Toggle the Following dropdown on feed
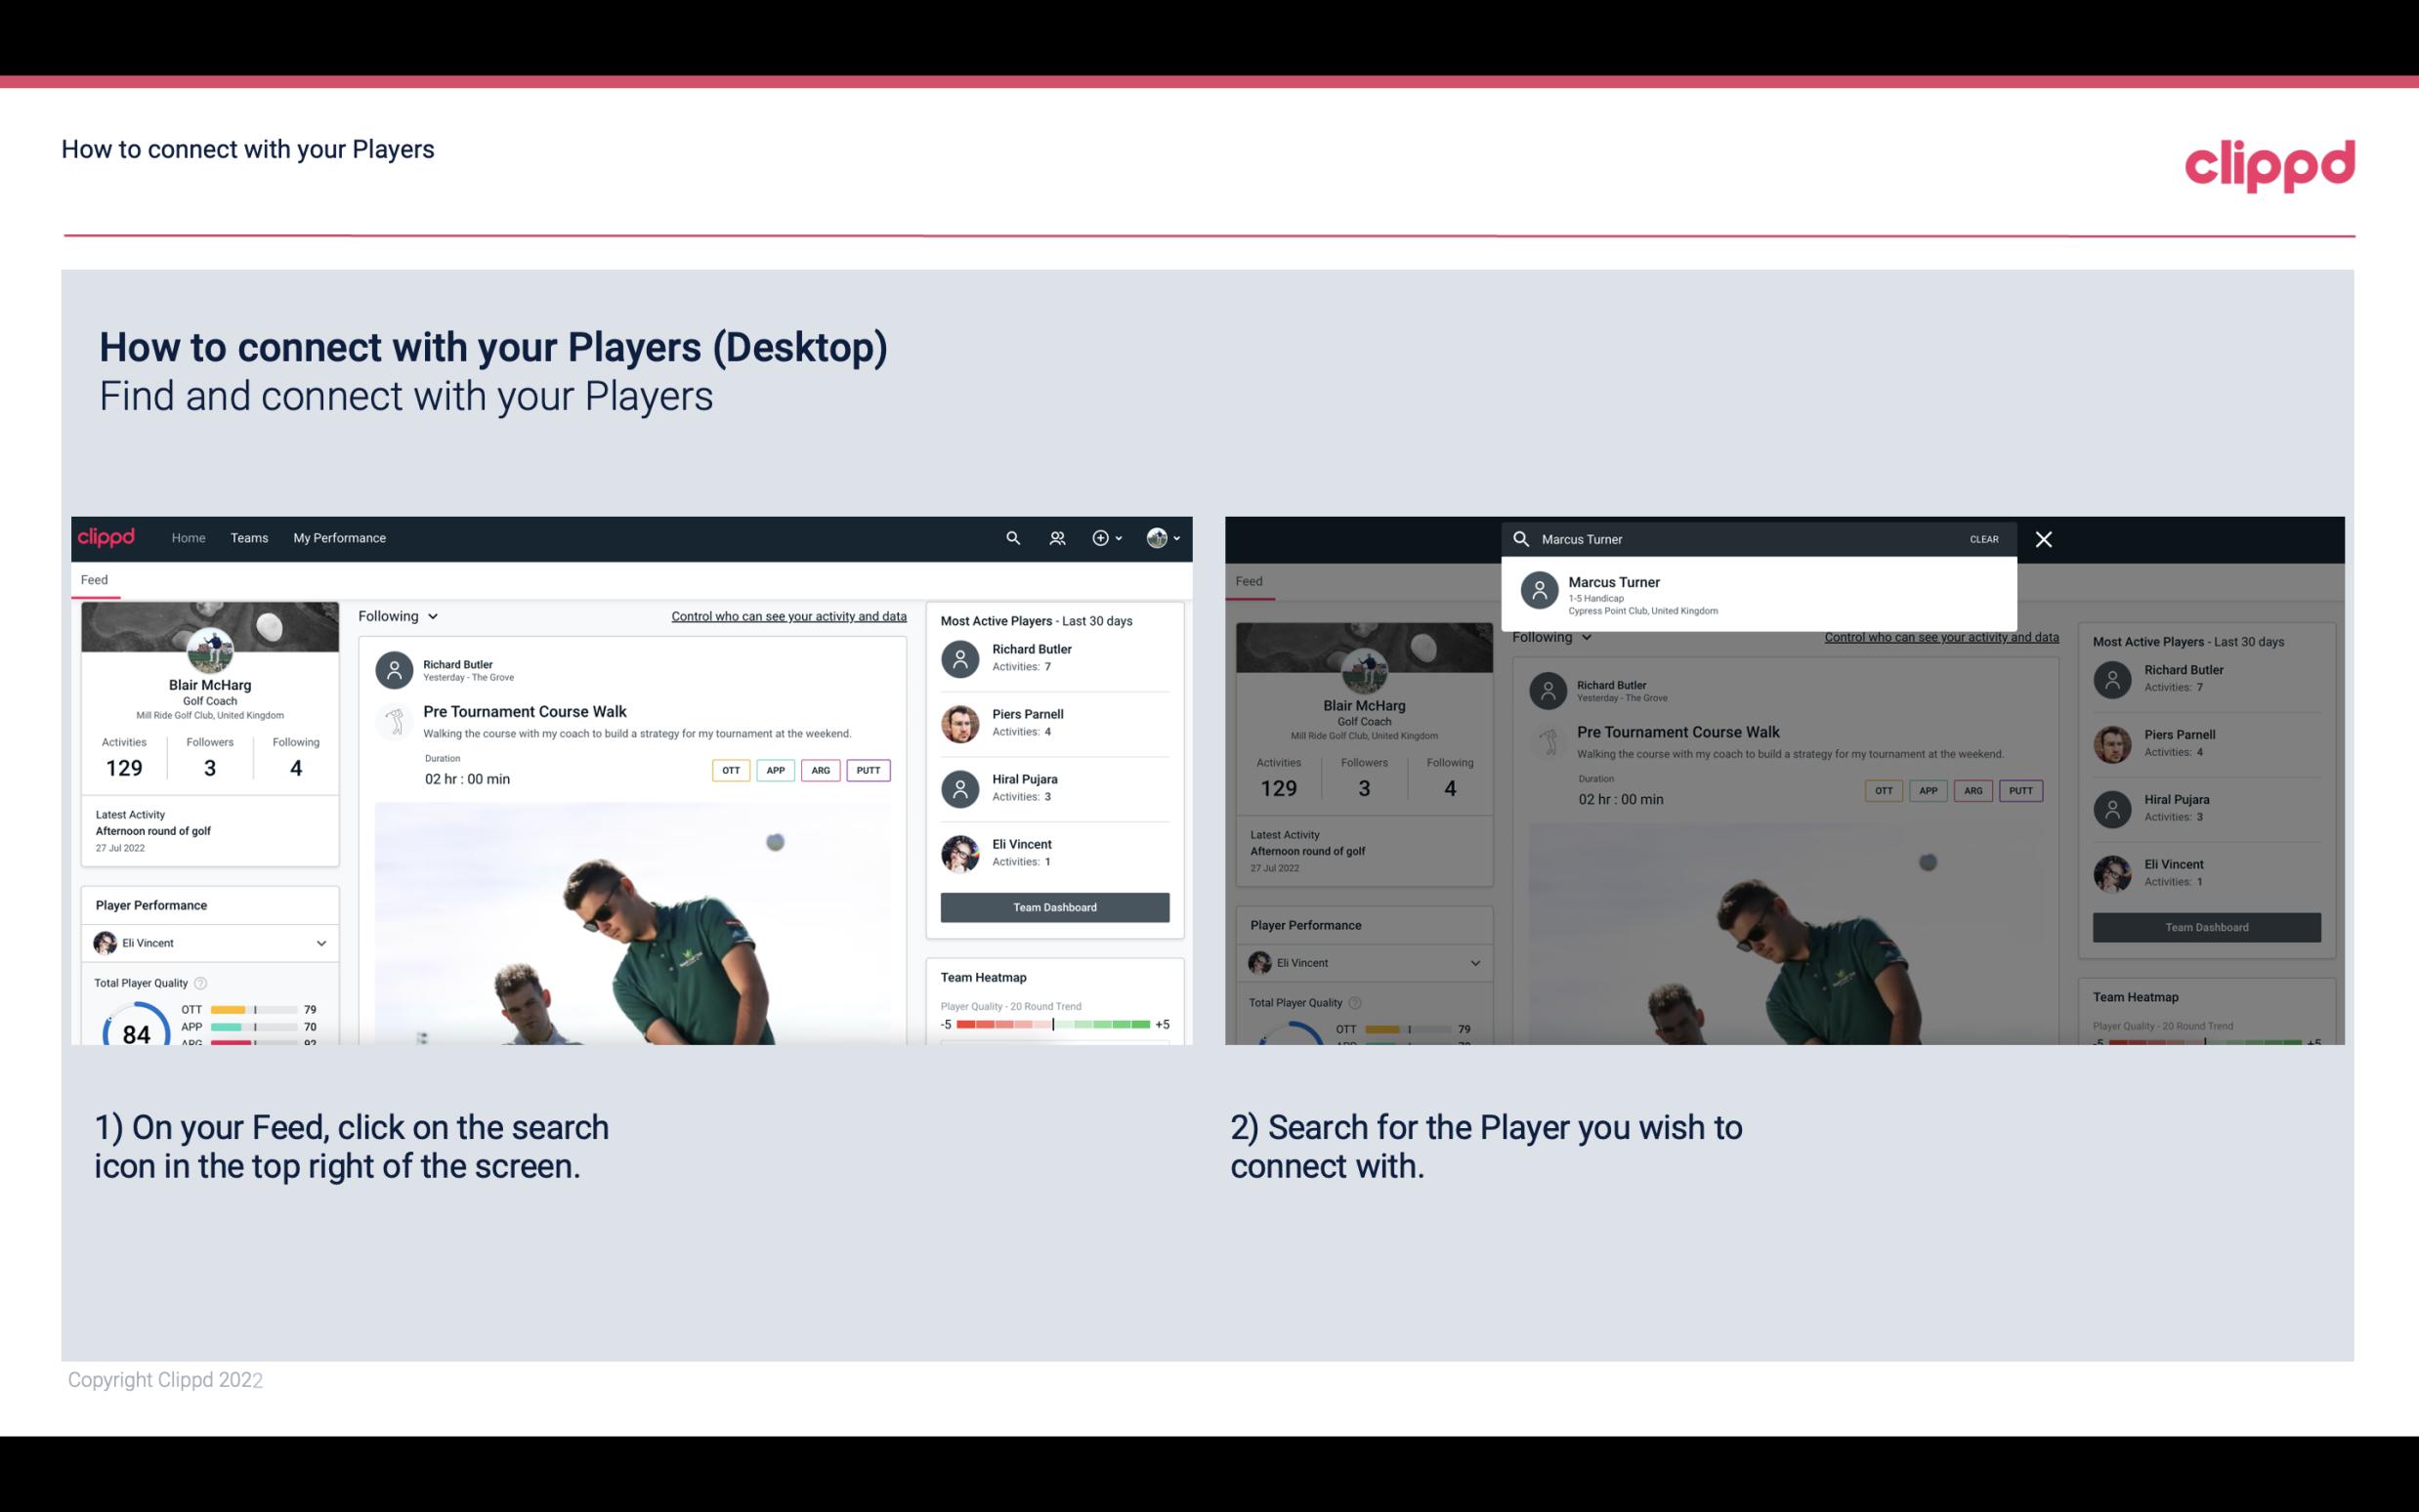 point(397,615)
